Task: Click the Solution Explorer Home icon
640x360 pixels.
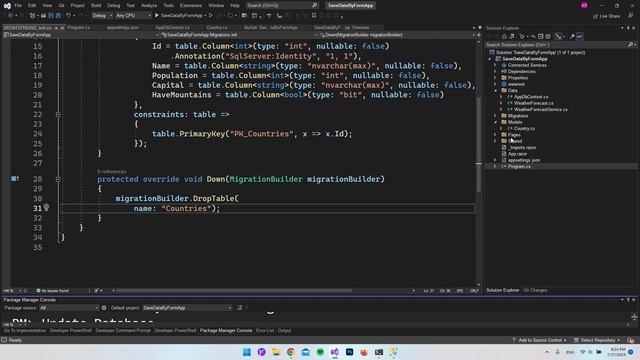Action: pyautogui.click(x=504, y=36)
